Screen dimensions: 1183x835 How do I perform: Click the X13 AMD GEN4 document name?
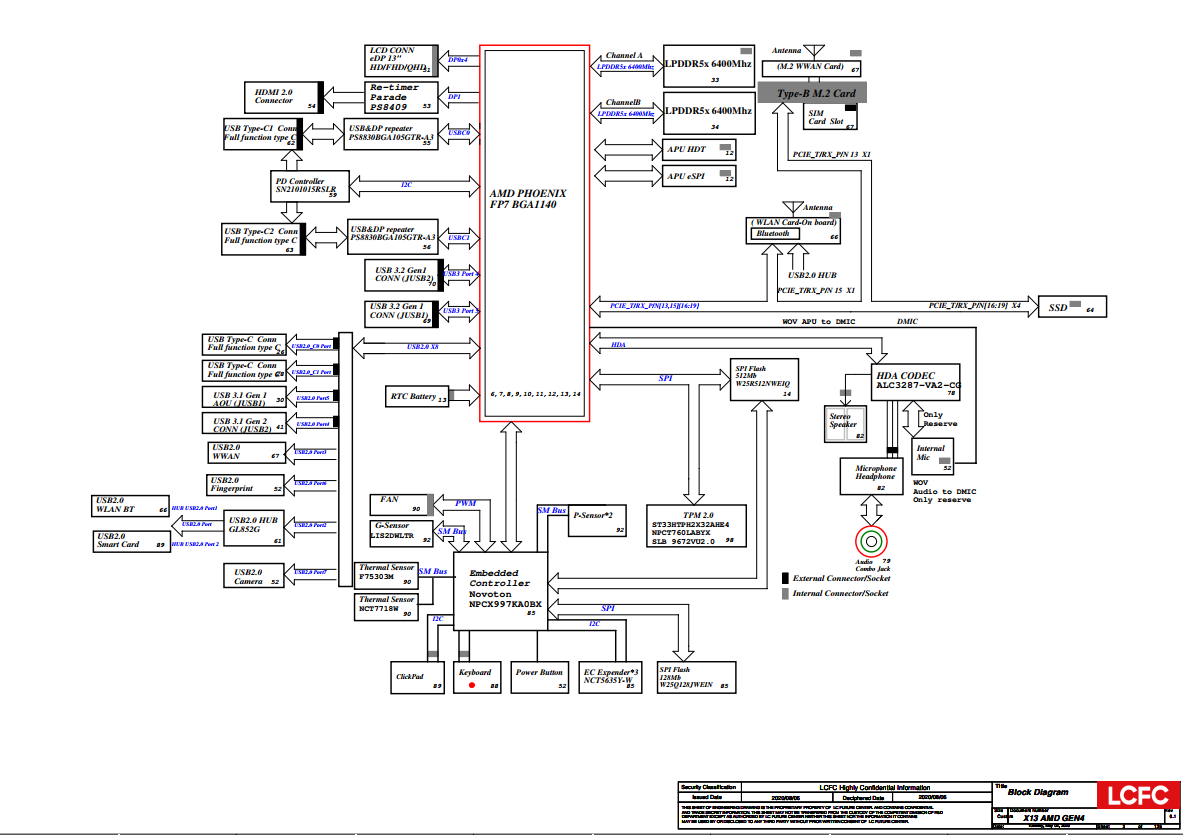click(x=1053, y=818)
